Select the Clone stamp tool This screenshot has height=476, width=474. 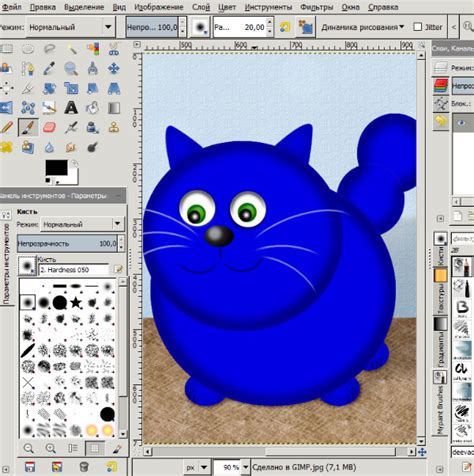point(114,127)
